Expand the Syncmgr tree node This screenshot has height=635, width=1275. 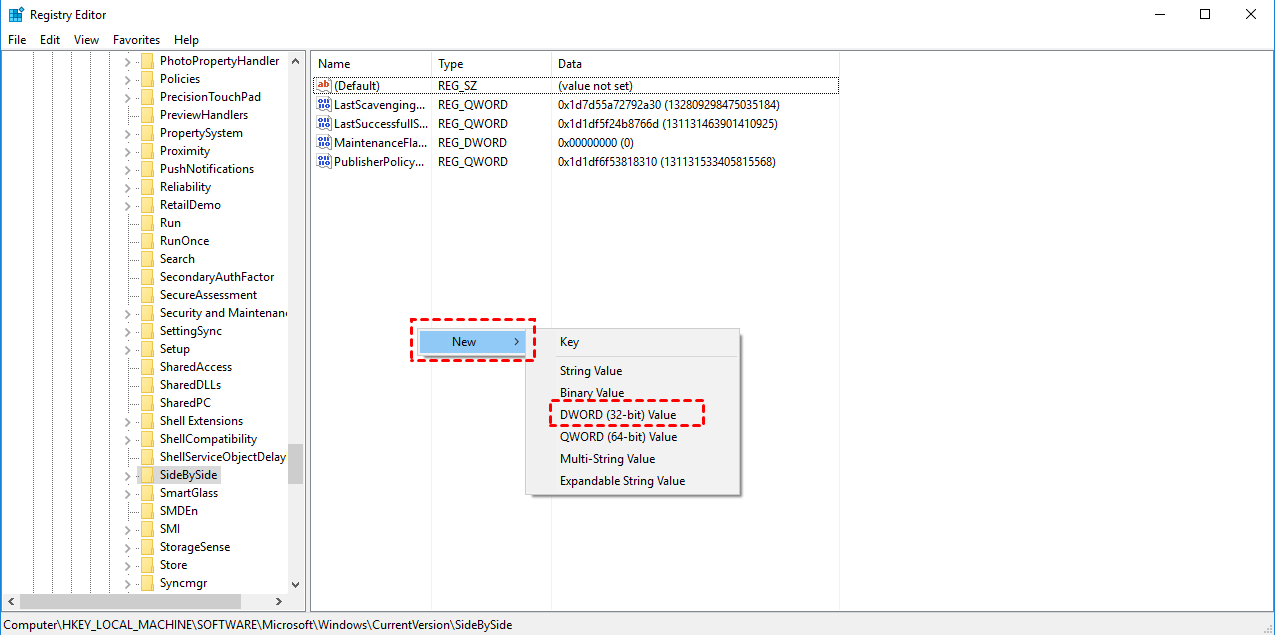(x=128, y=584)
